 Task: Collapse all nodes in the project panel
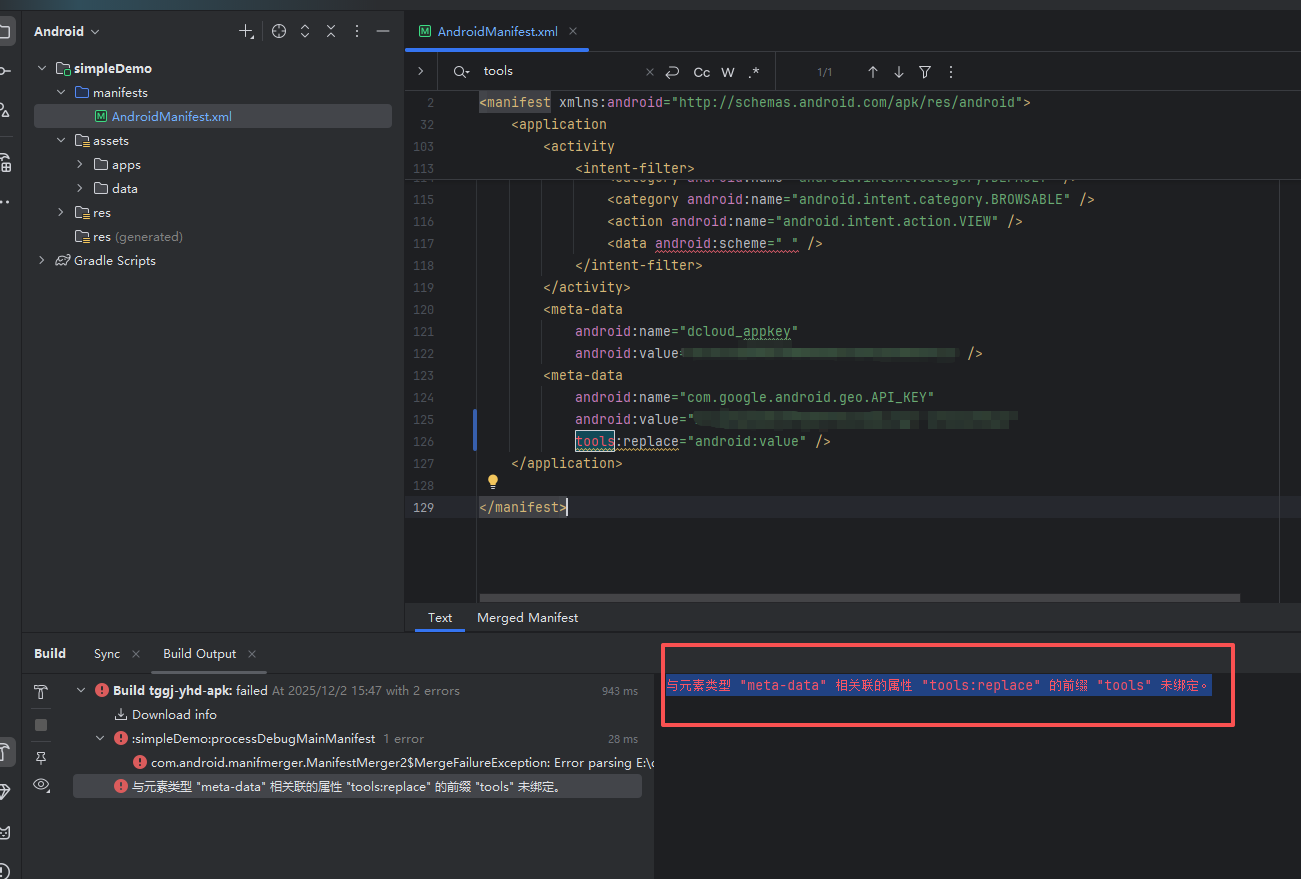point(331,31)
